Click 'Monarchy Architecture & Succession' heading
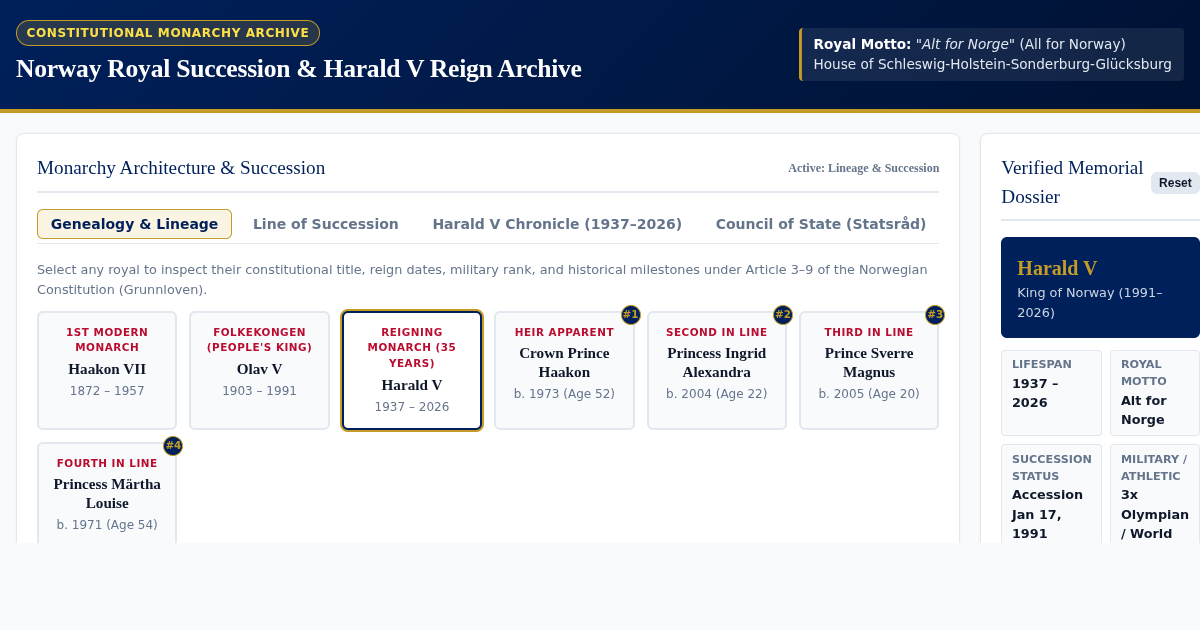Image resolution: width=1200 pixels, height=630 pixels. [x=181, y=168]
